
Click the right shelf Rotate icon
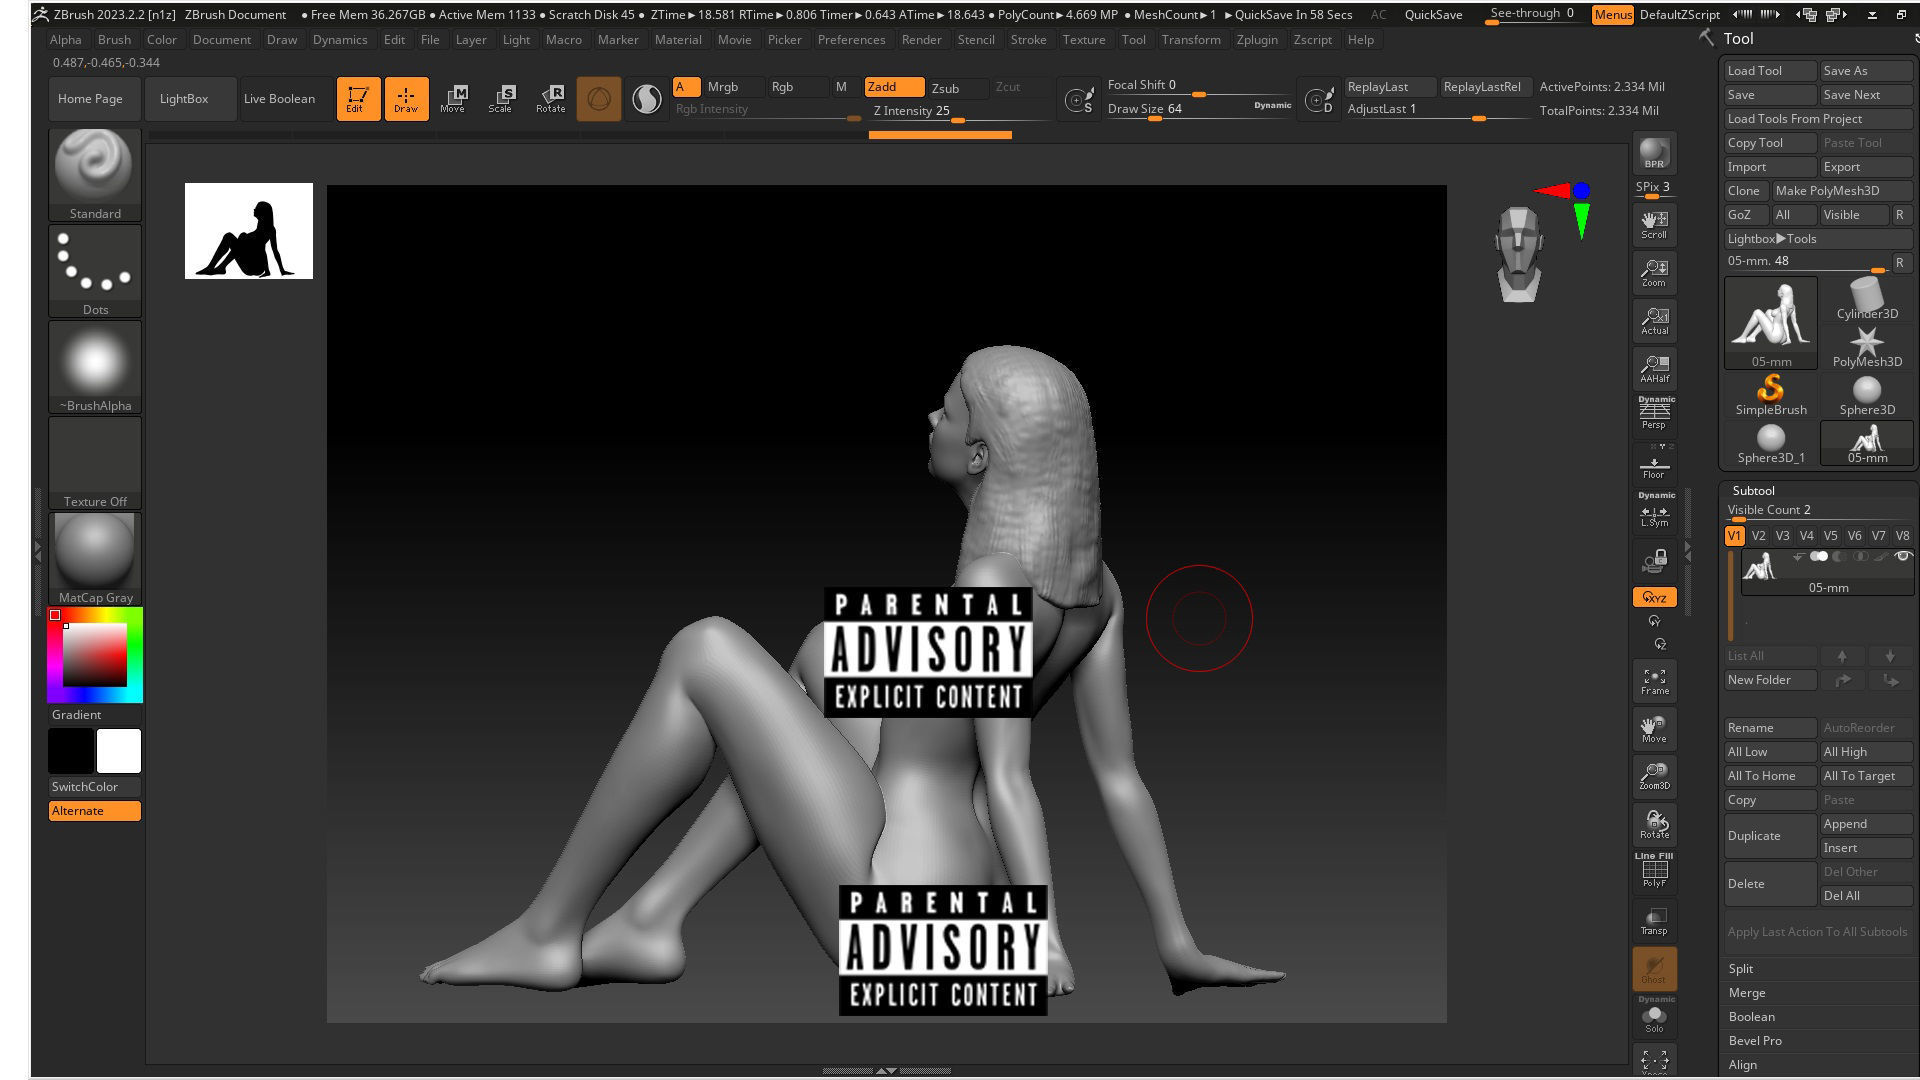[1654, 824]
